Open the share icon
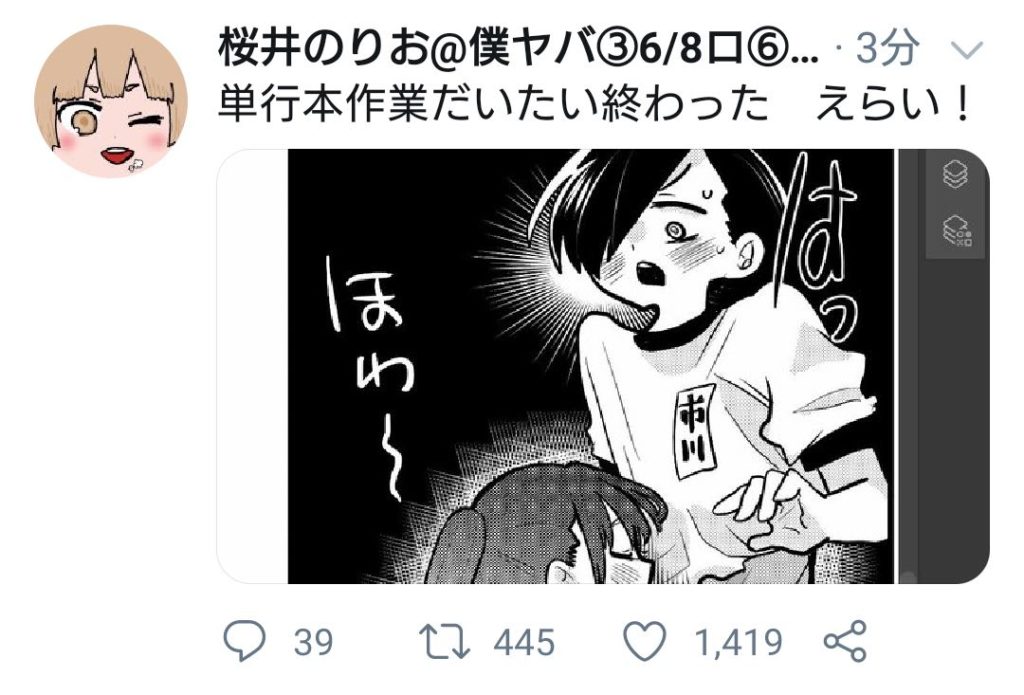Viewport: 1024px width, 695px height. pyautogui.click(x=846, y=641)
